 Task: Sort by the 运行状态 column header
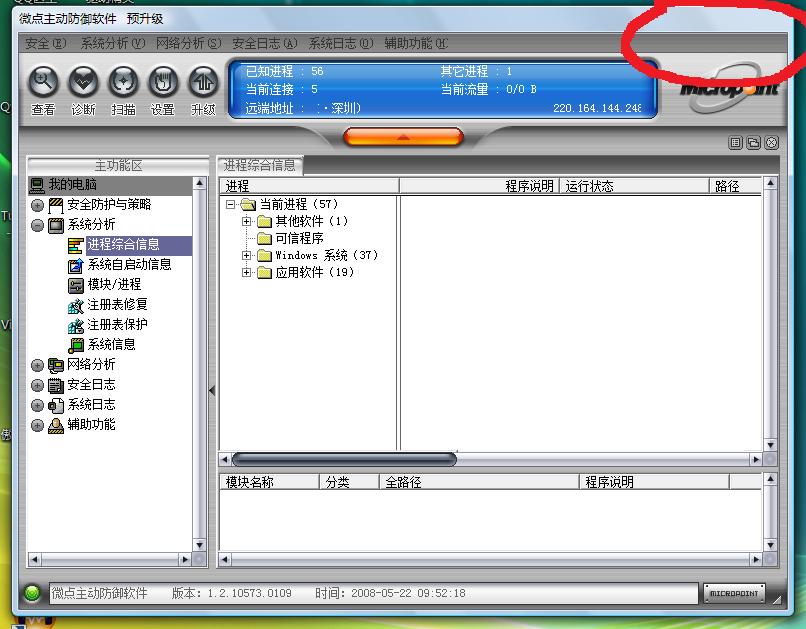[x=634, y=186]
